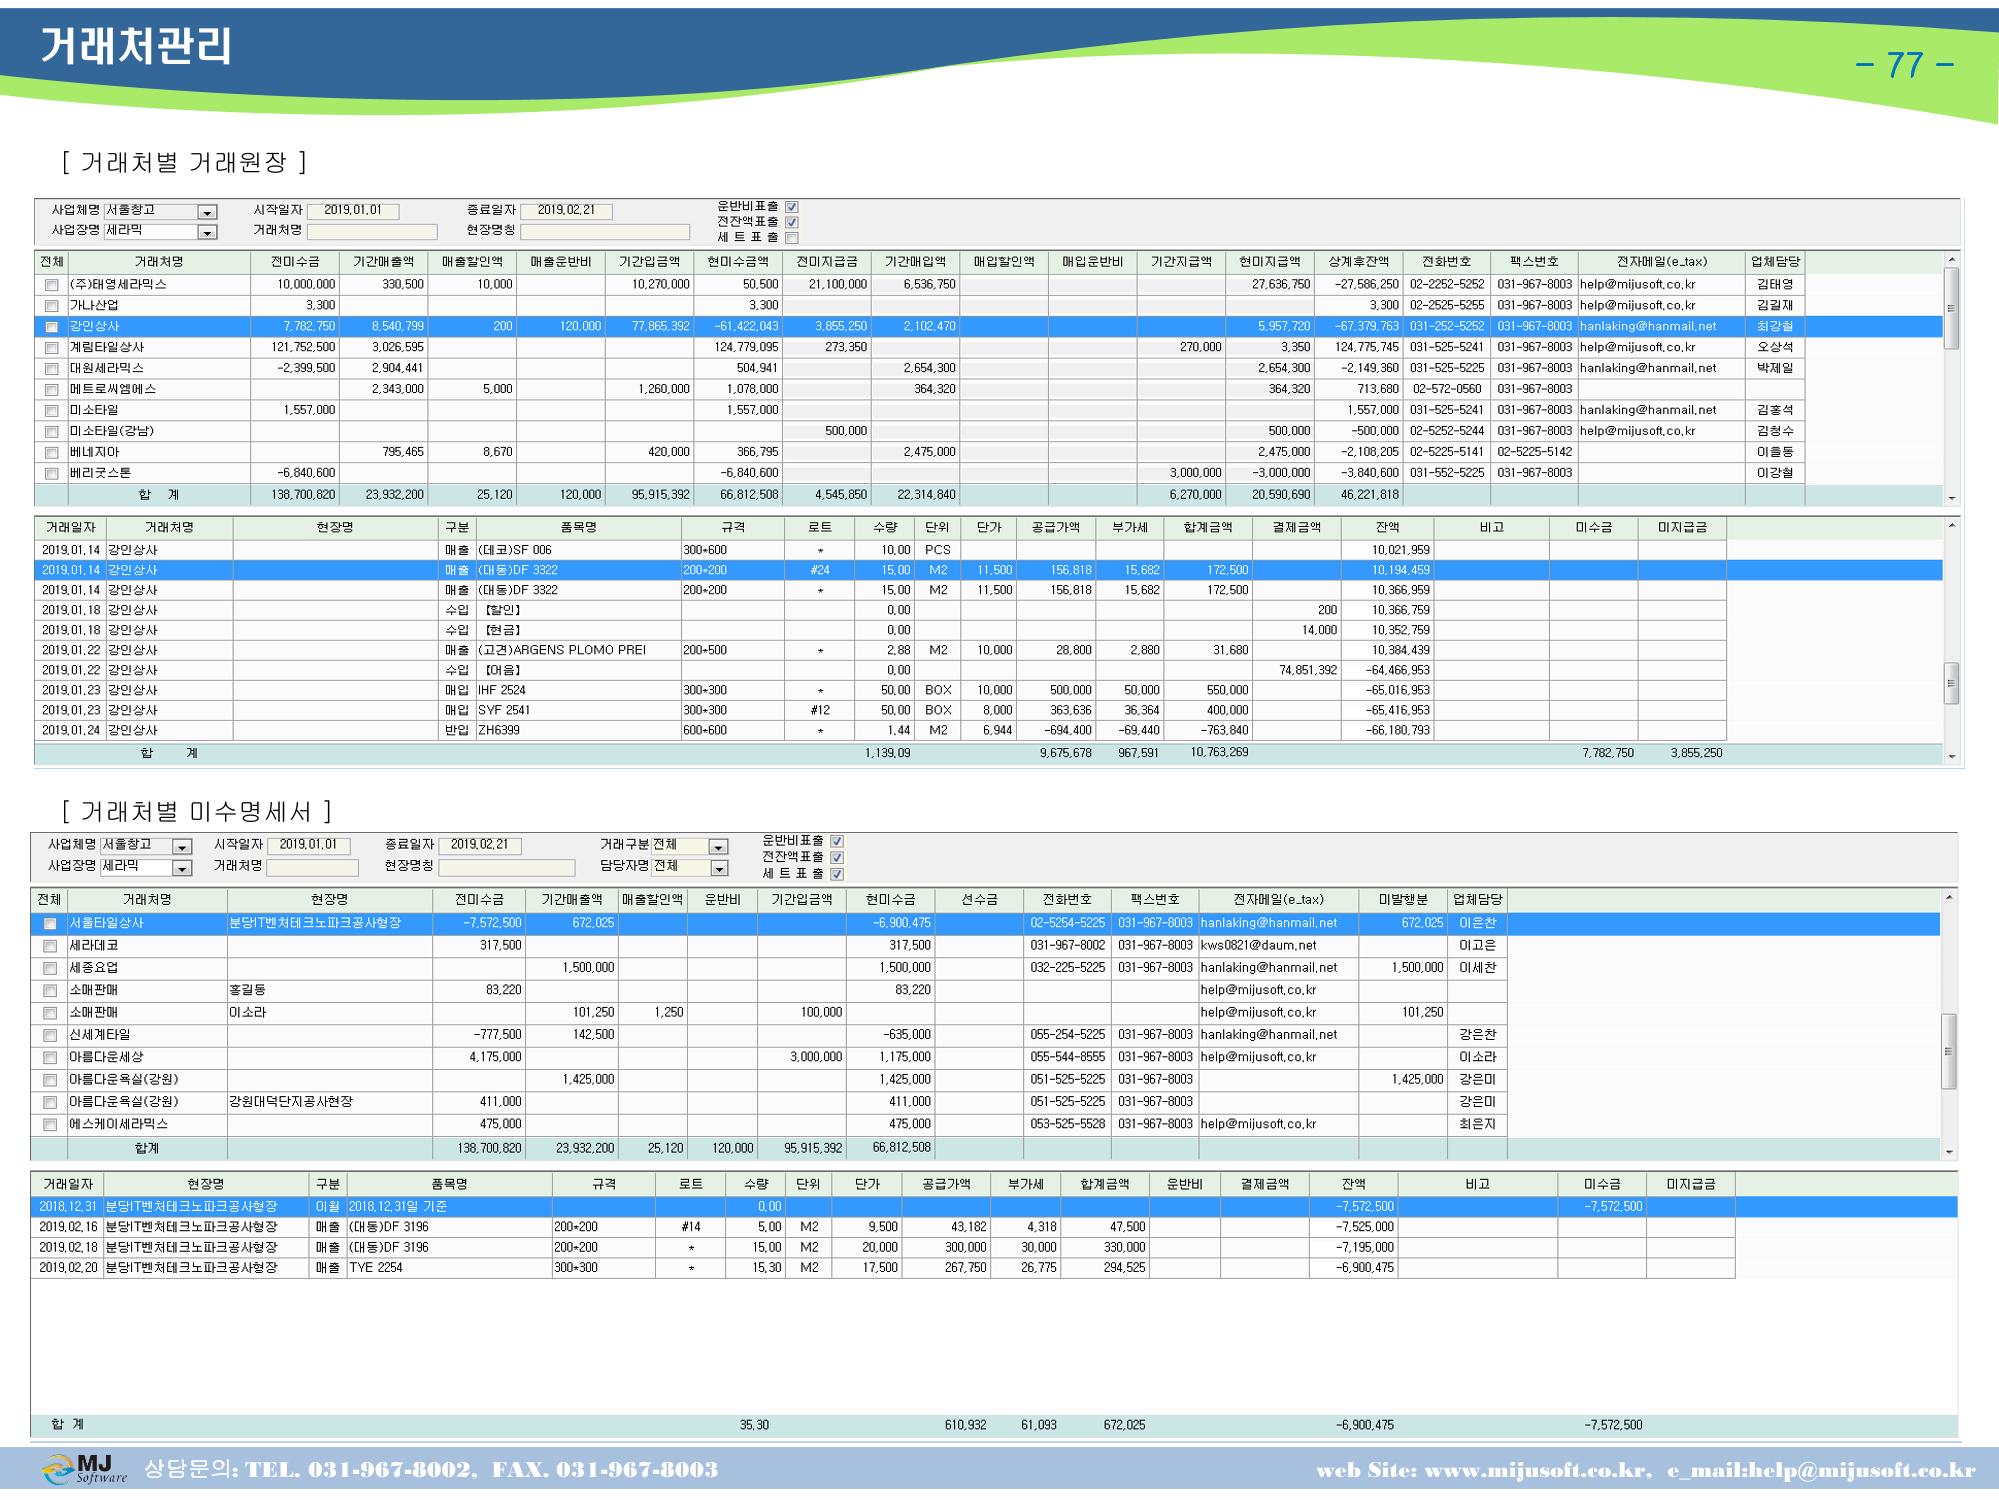Click the 현미지급액 column header

click(1270, 262)
